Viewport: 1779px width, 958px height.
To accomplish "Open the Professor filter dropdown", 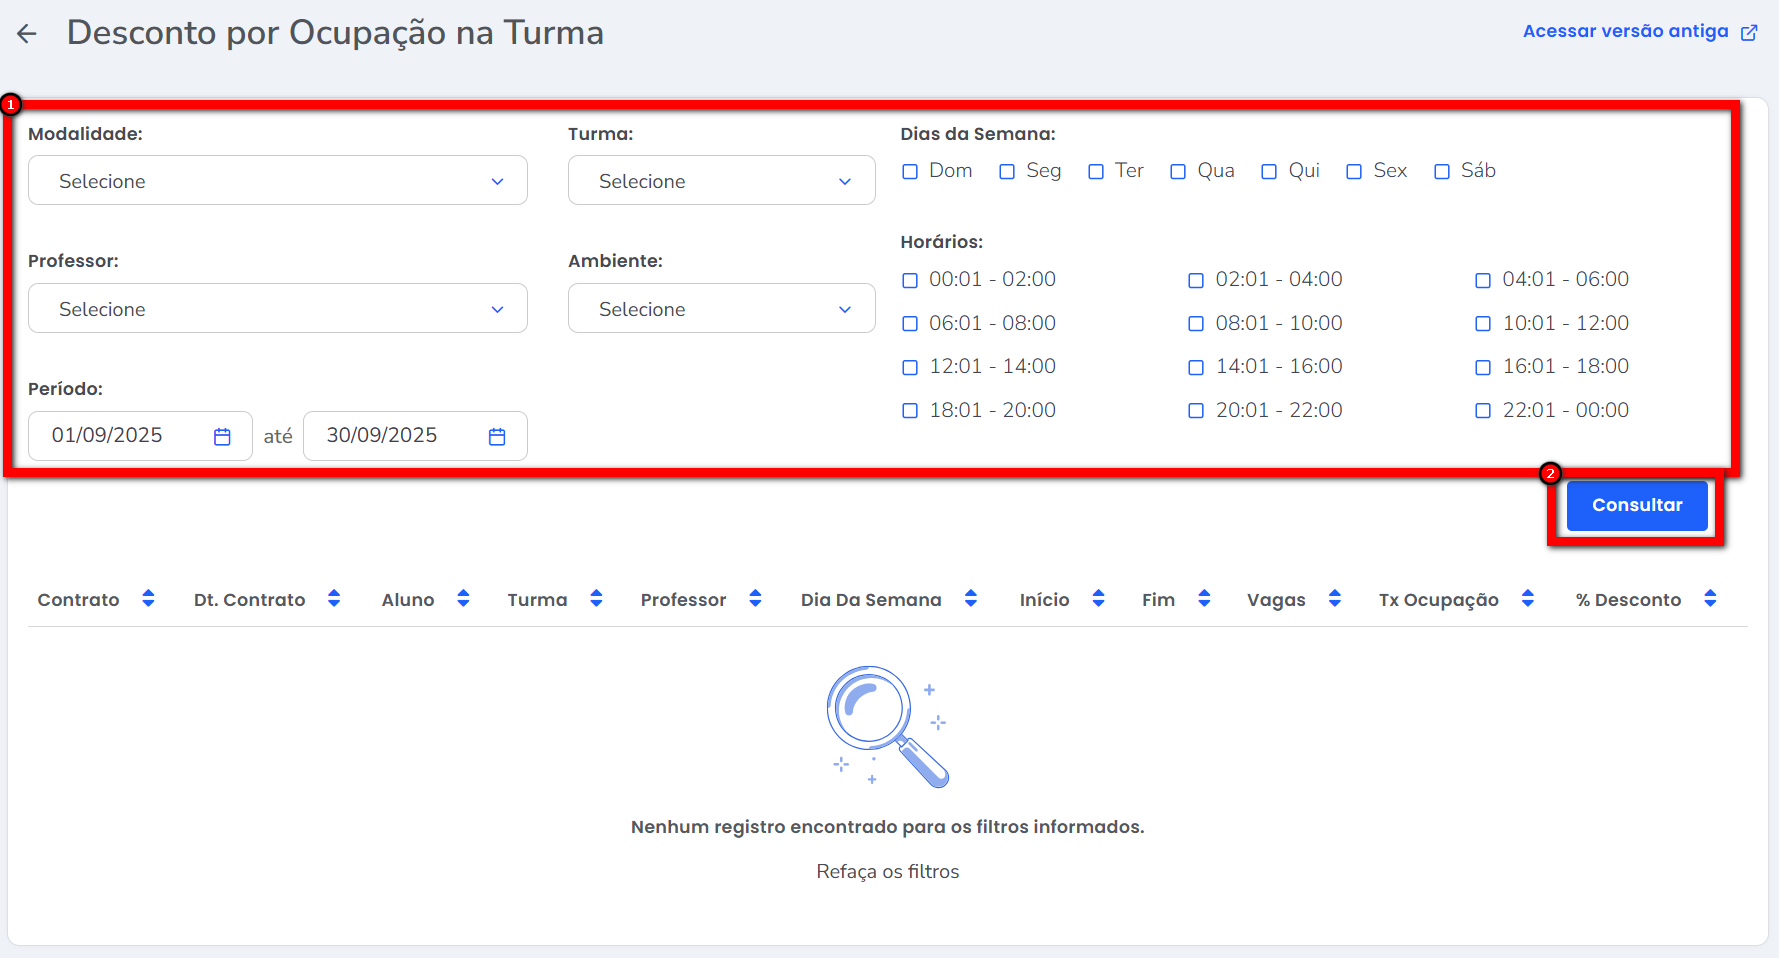I will point(278,309).
